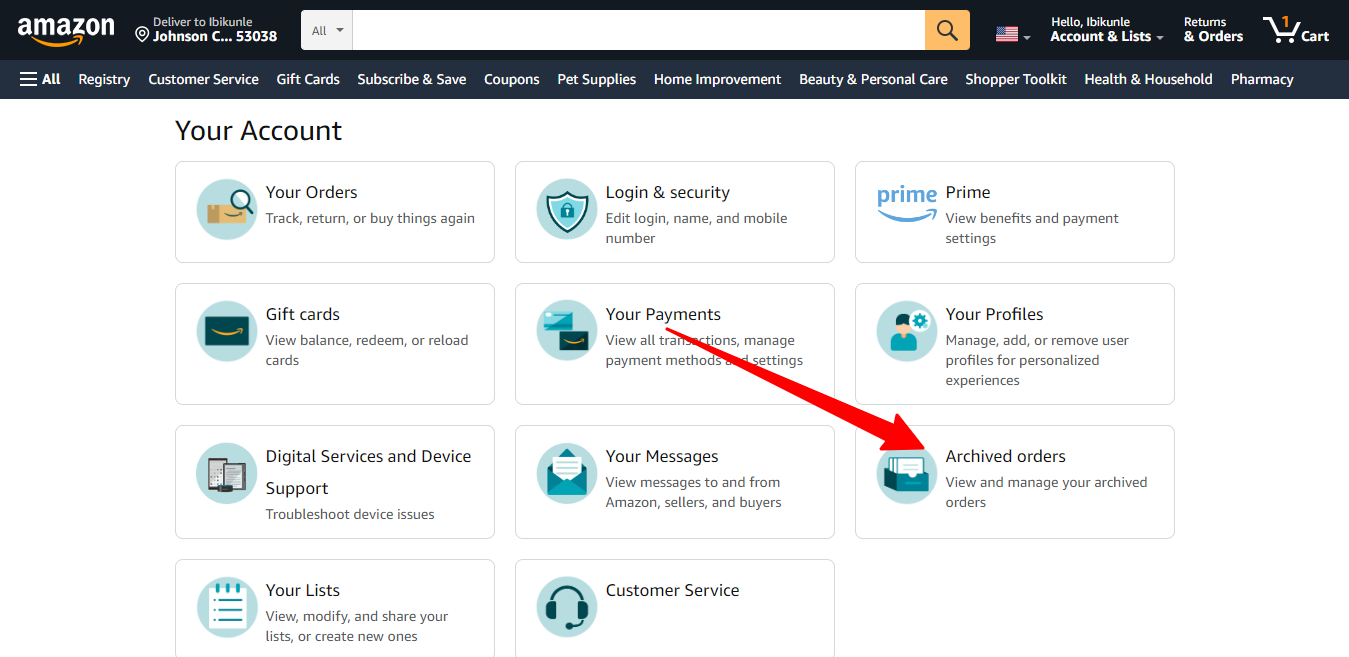Open the Customer Service card title
The image size is (1349, 657).
point(673,590)
